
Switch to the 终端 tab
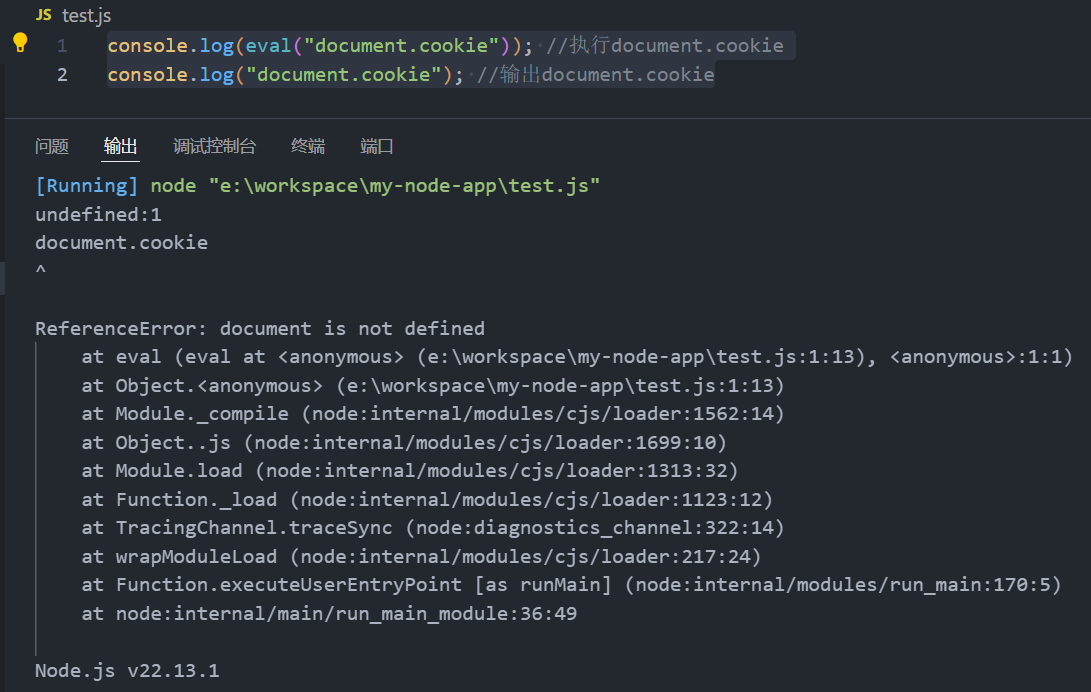(308, 146)
